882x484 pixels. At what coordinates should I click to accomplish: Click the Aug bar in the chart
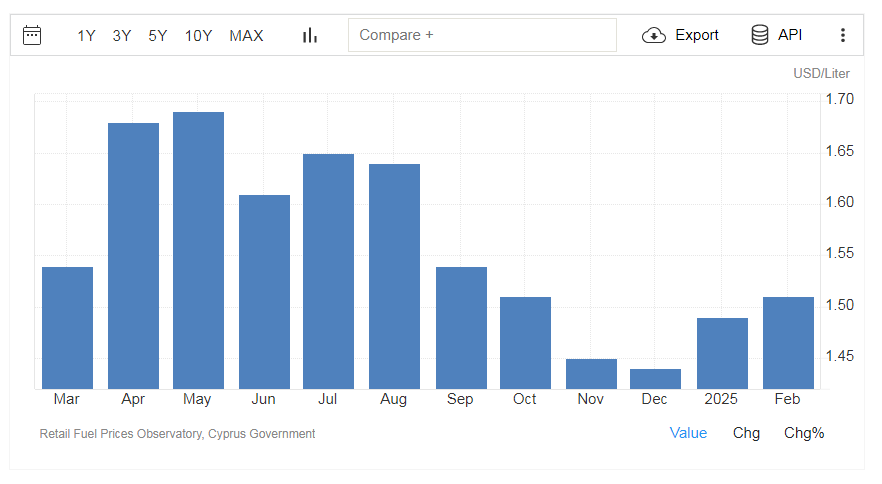tap(394, 276)
